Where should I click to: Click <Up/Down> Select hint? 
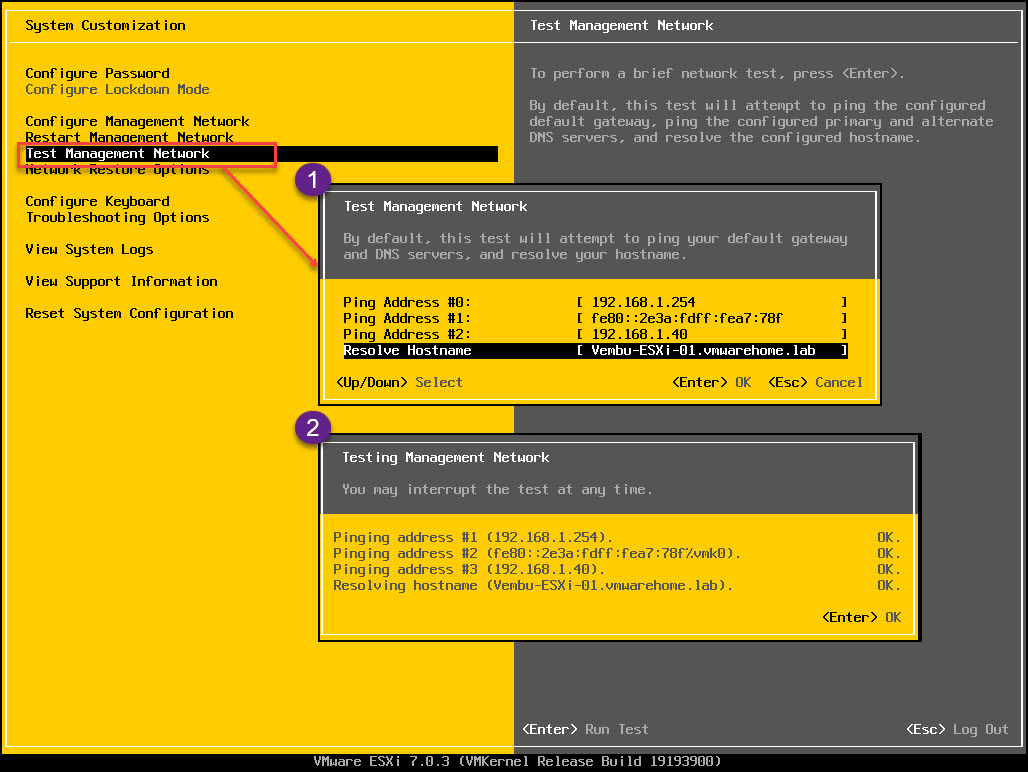[399, 382]
